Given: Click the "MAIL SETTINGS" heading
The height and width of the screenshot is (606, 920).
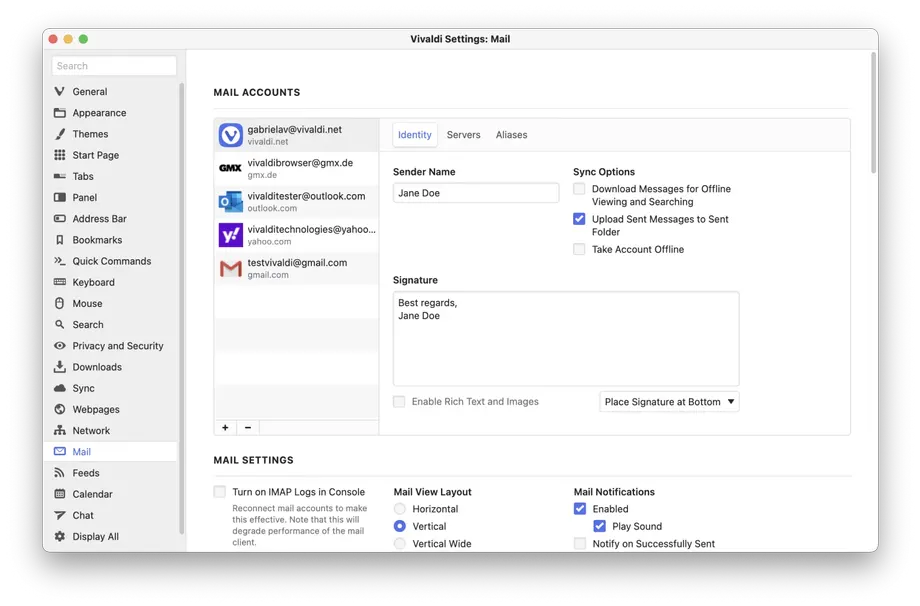Looking at the screenshot, I should [x=253, y=460].
